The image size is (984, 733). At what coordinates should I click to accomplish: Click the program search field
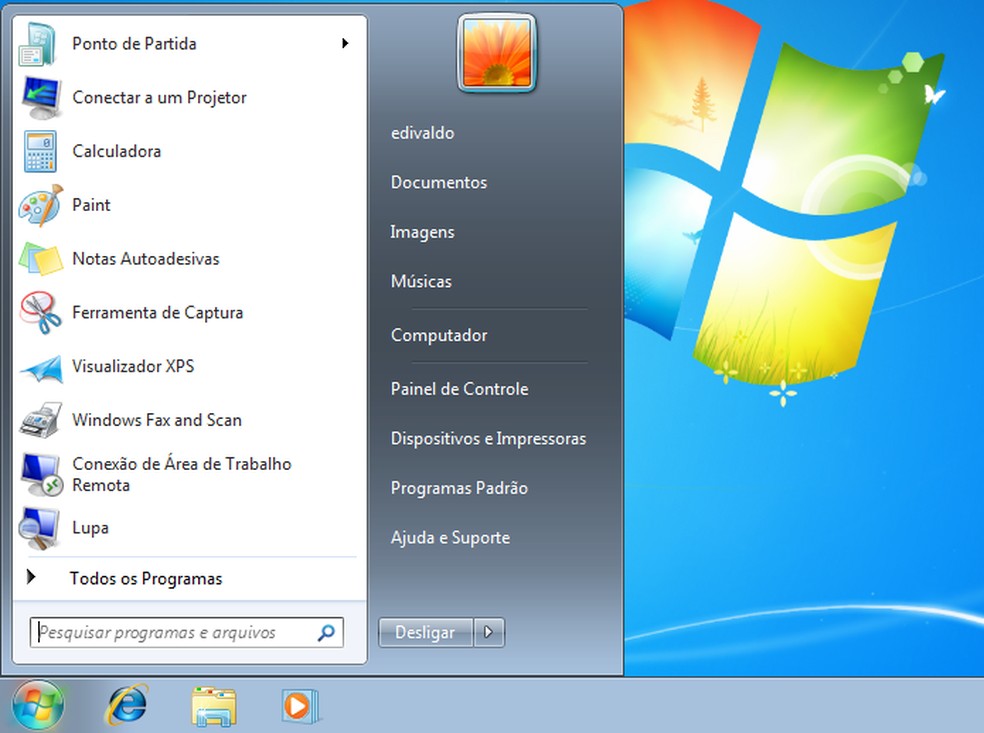[170, 632]
